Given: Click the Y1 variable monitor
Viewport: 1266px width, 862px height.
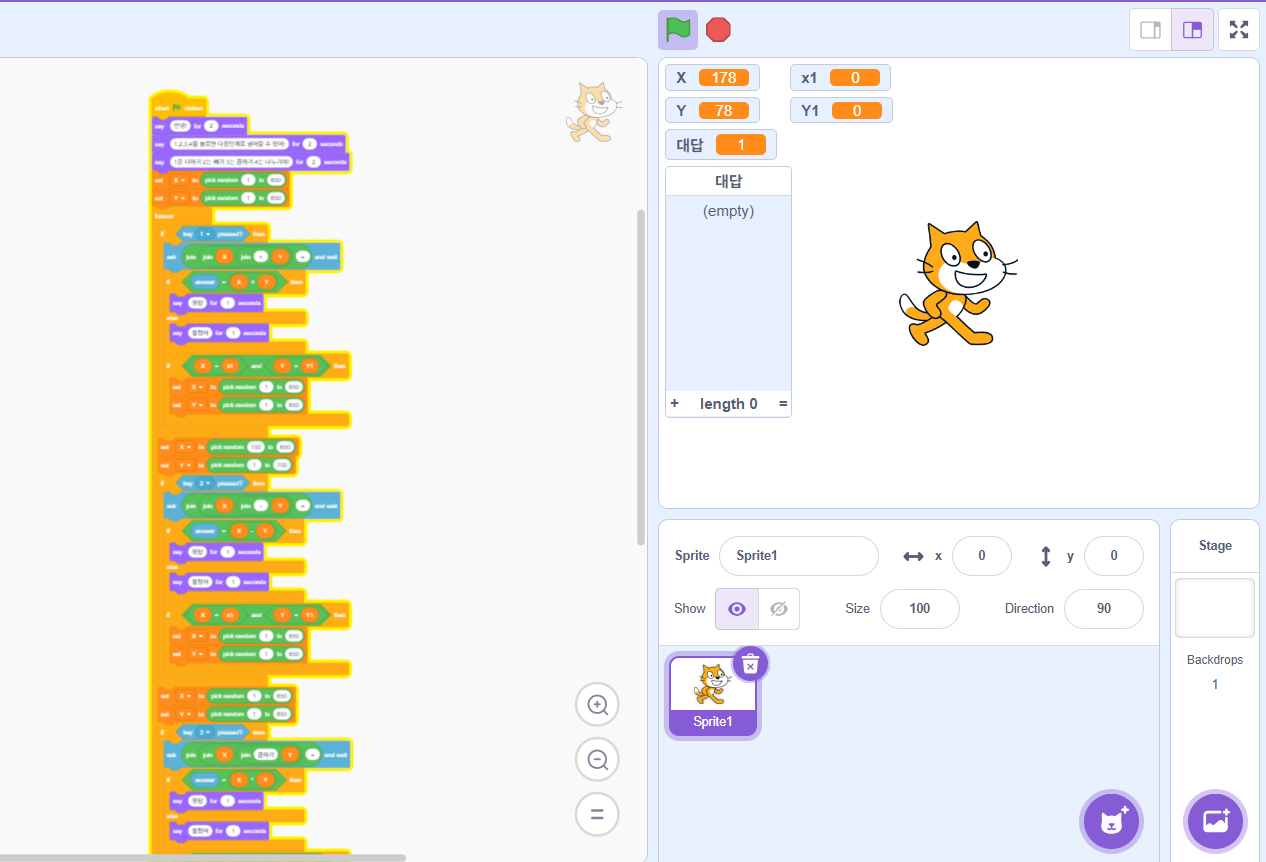Looking at the screenshot, I should [x=841, y=110].
